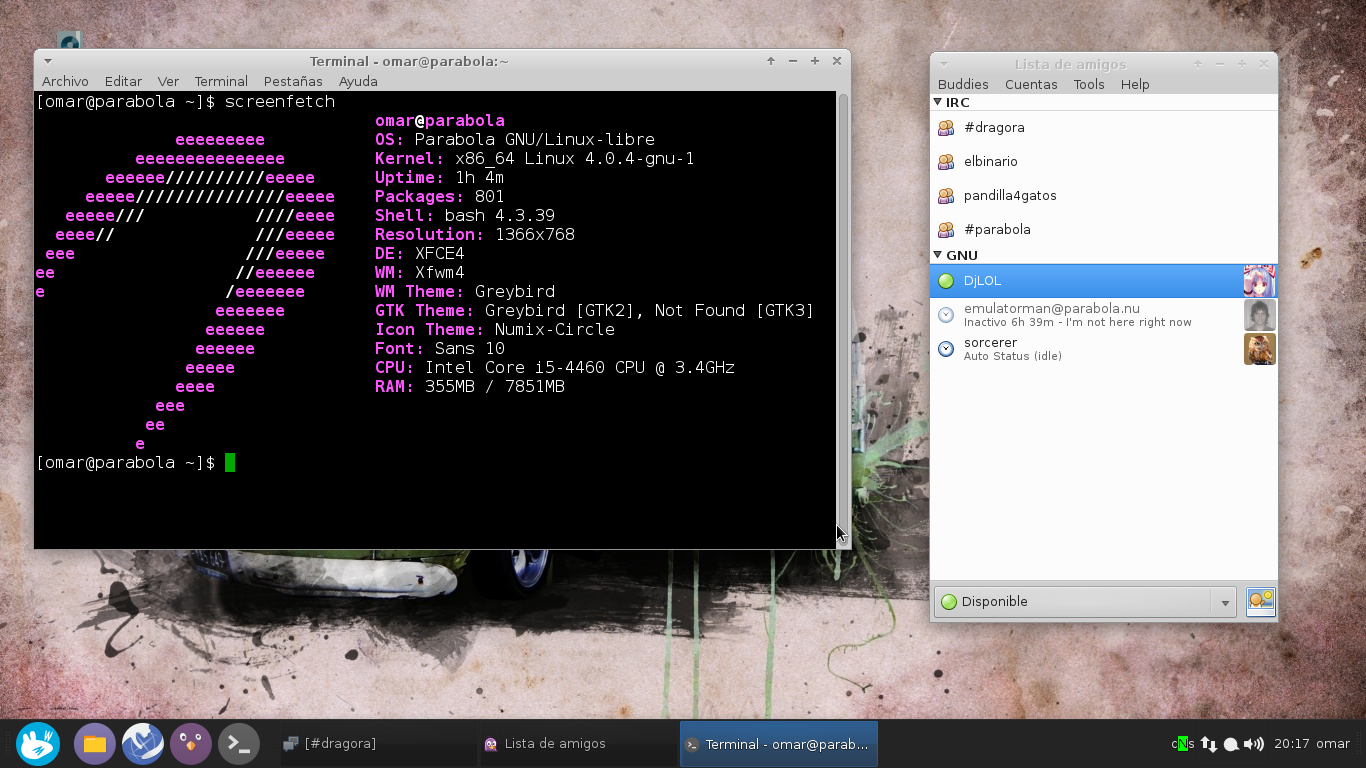Open the Editar menu in Terminal

coord(124,81)
